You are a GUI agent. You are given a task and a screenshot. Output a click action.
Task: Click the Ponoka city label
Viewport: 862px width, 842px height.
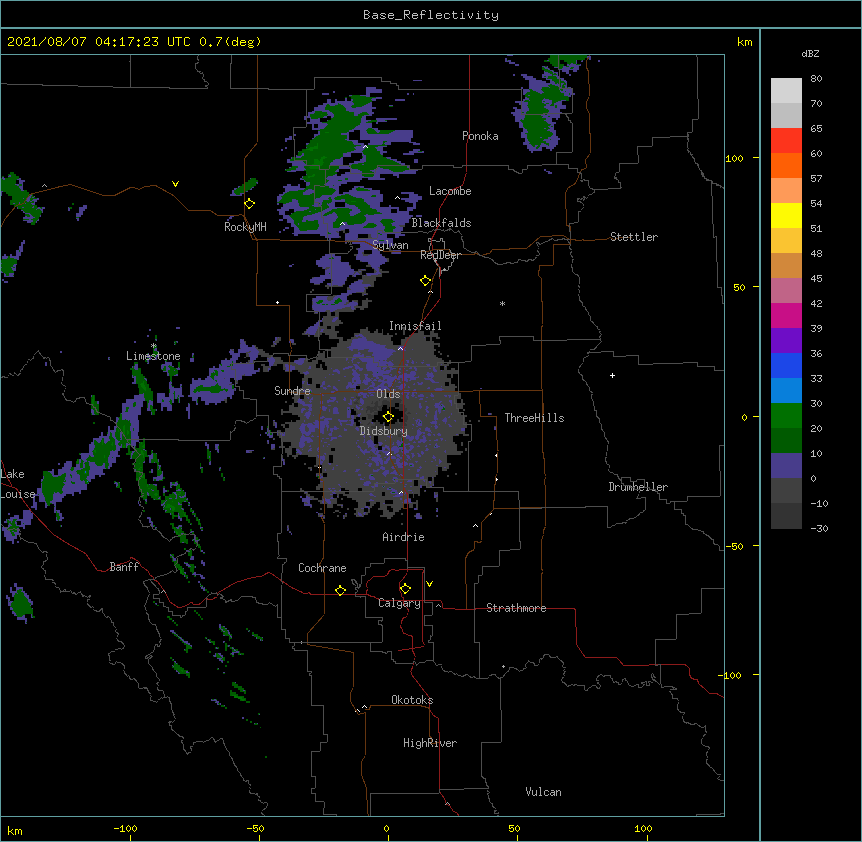tap(480, 136)
